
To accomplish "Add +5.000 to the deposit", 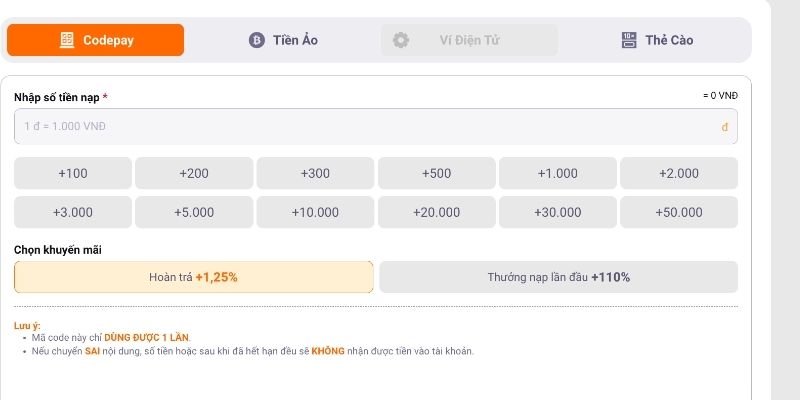I will (x=194, y=212).
